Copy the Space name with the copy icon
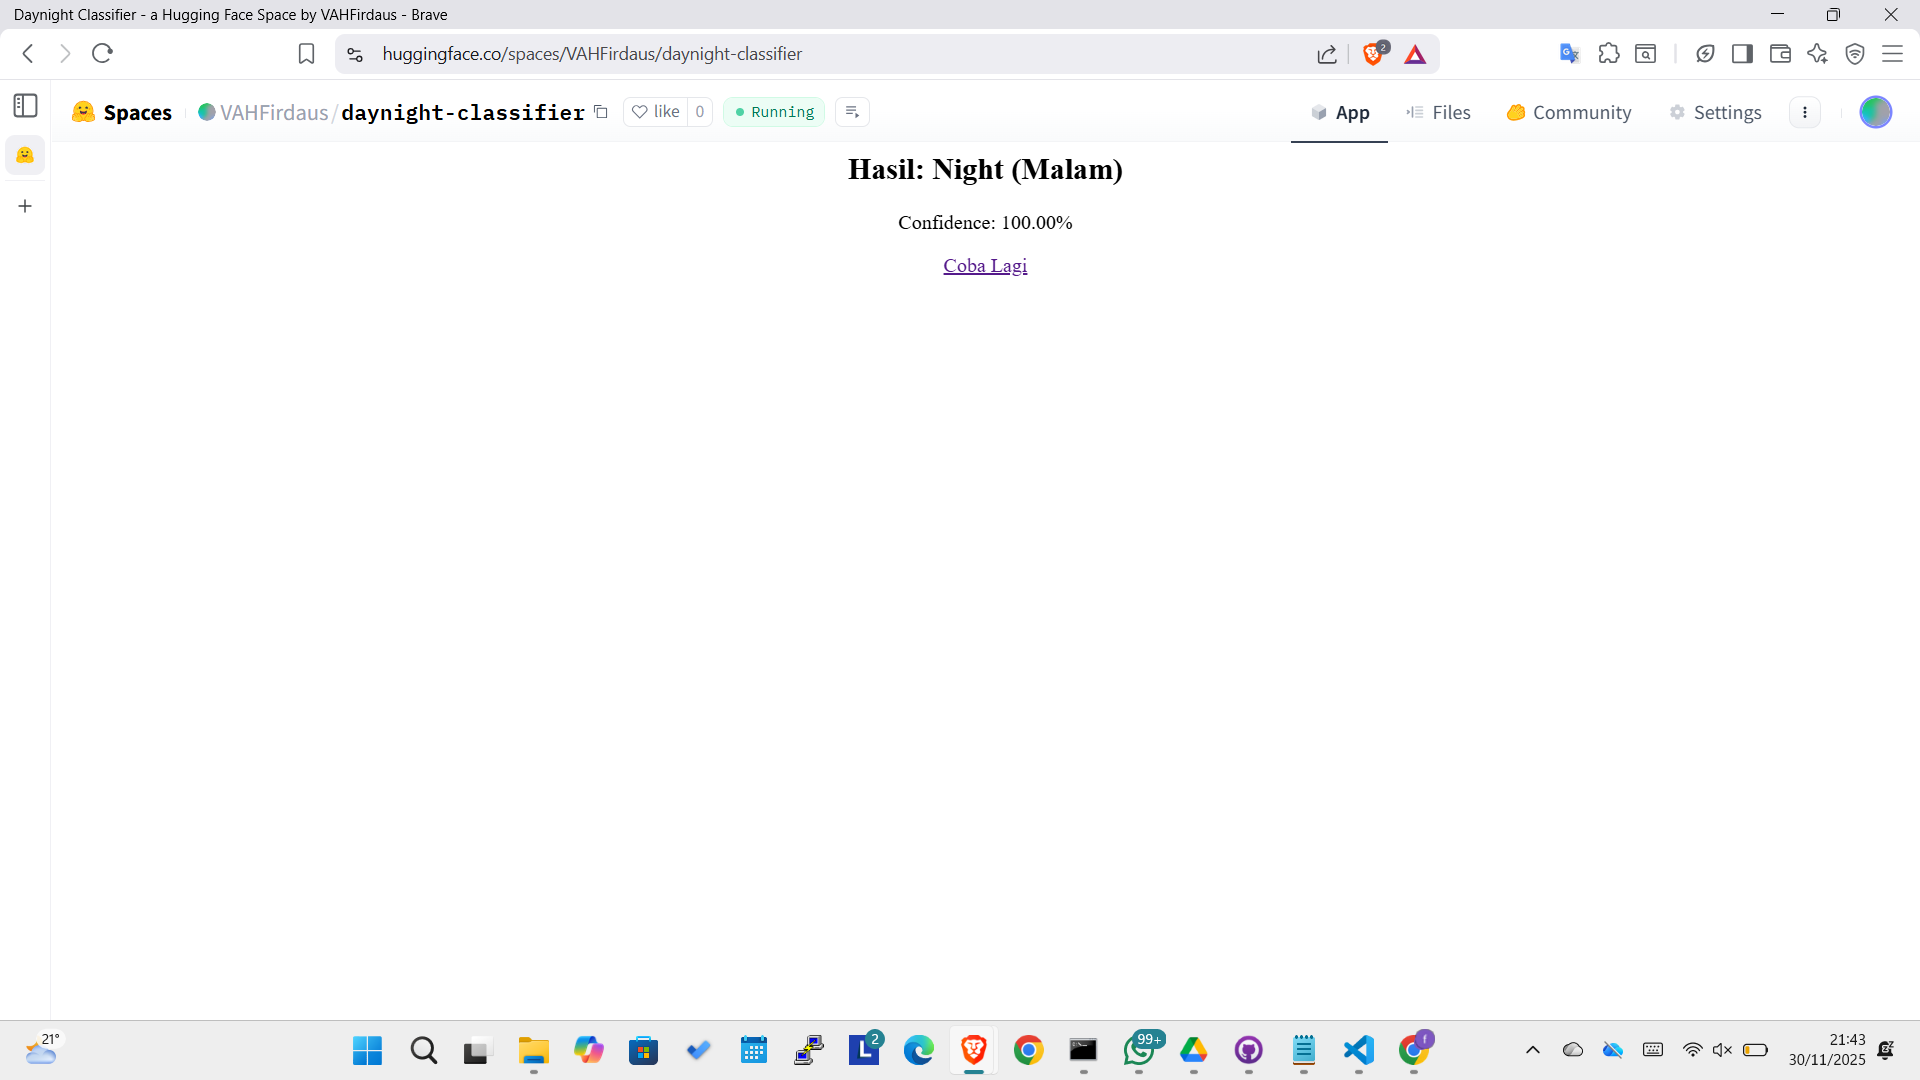 tap(601, 112)
